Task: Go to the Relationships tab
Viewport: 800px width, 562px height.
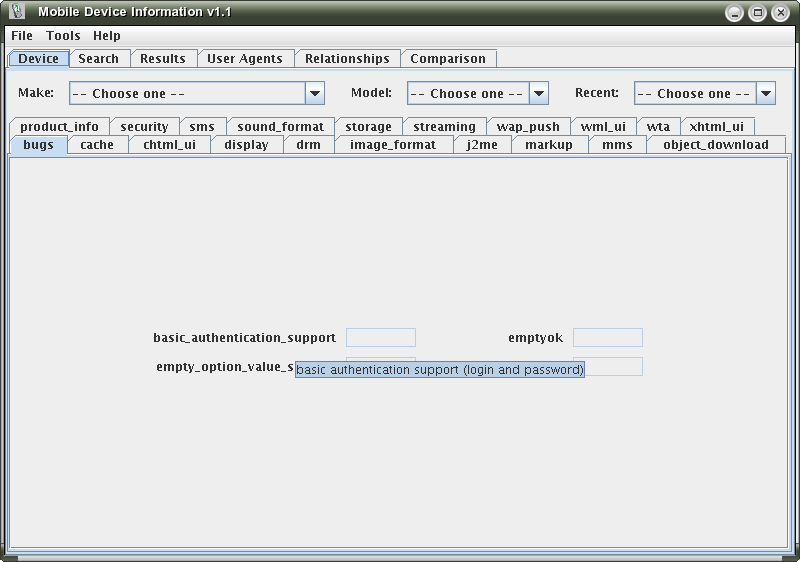Action: pos(347,59)
